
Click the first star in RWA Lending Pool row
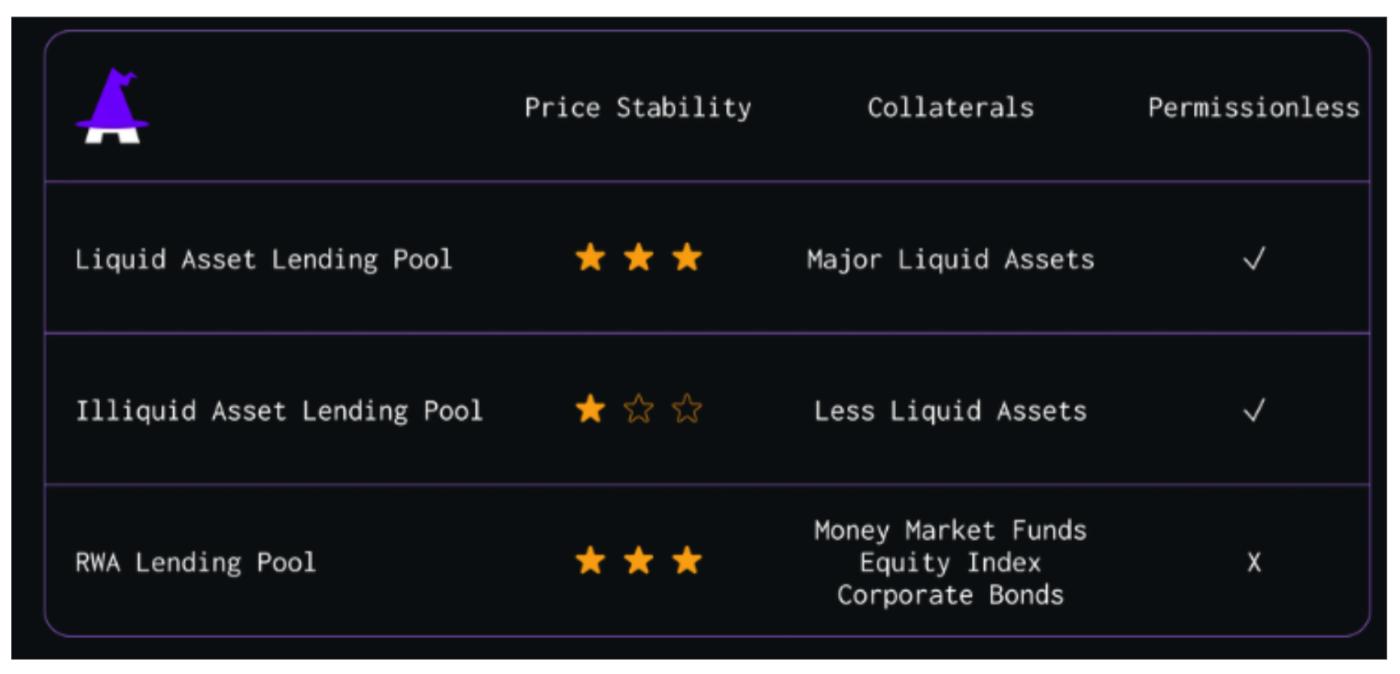click(590, 561)
